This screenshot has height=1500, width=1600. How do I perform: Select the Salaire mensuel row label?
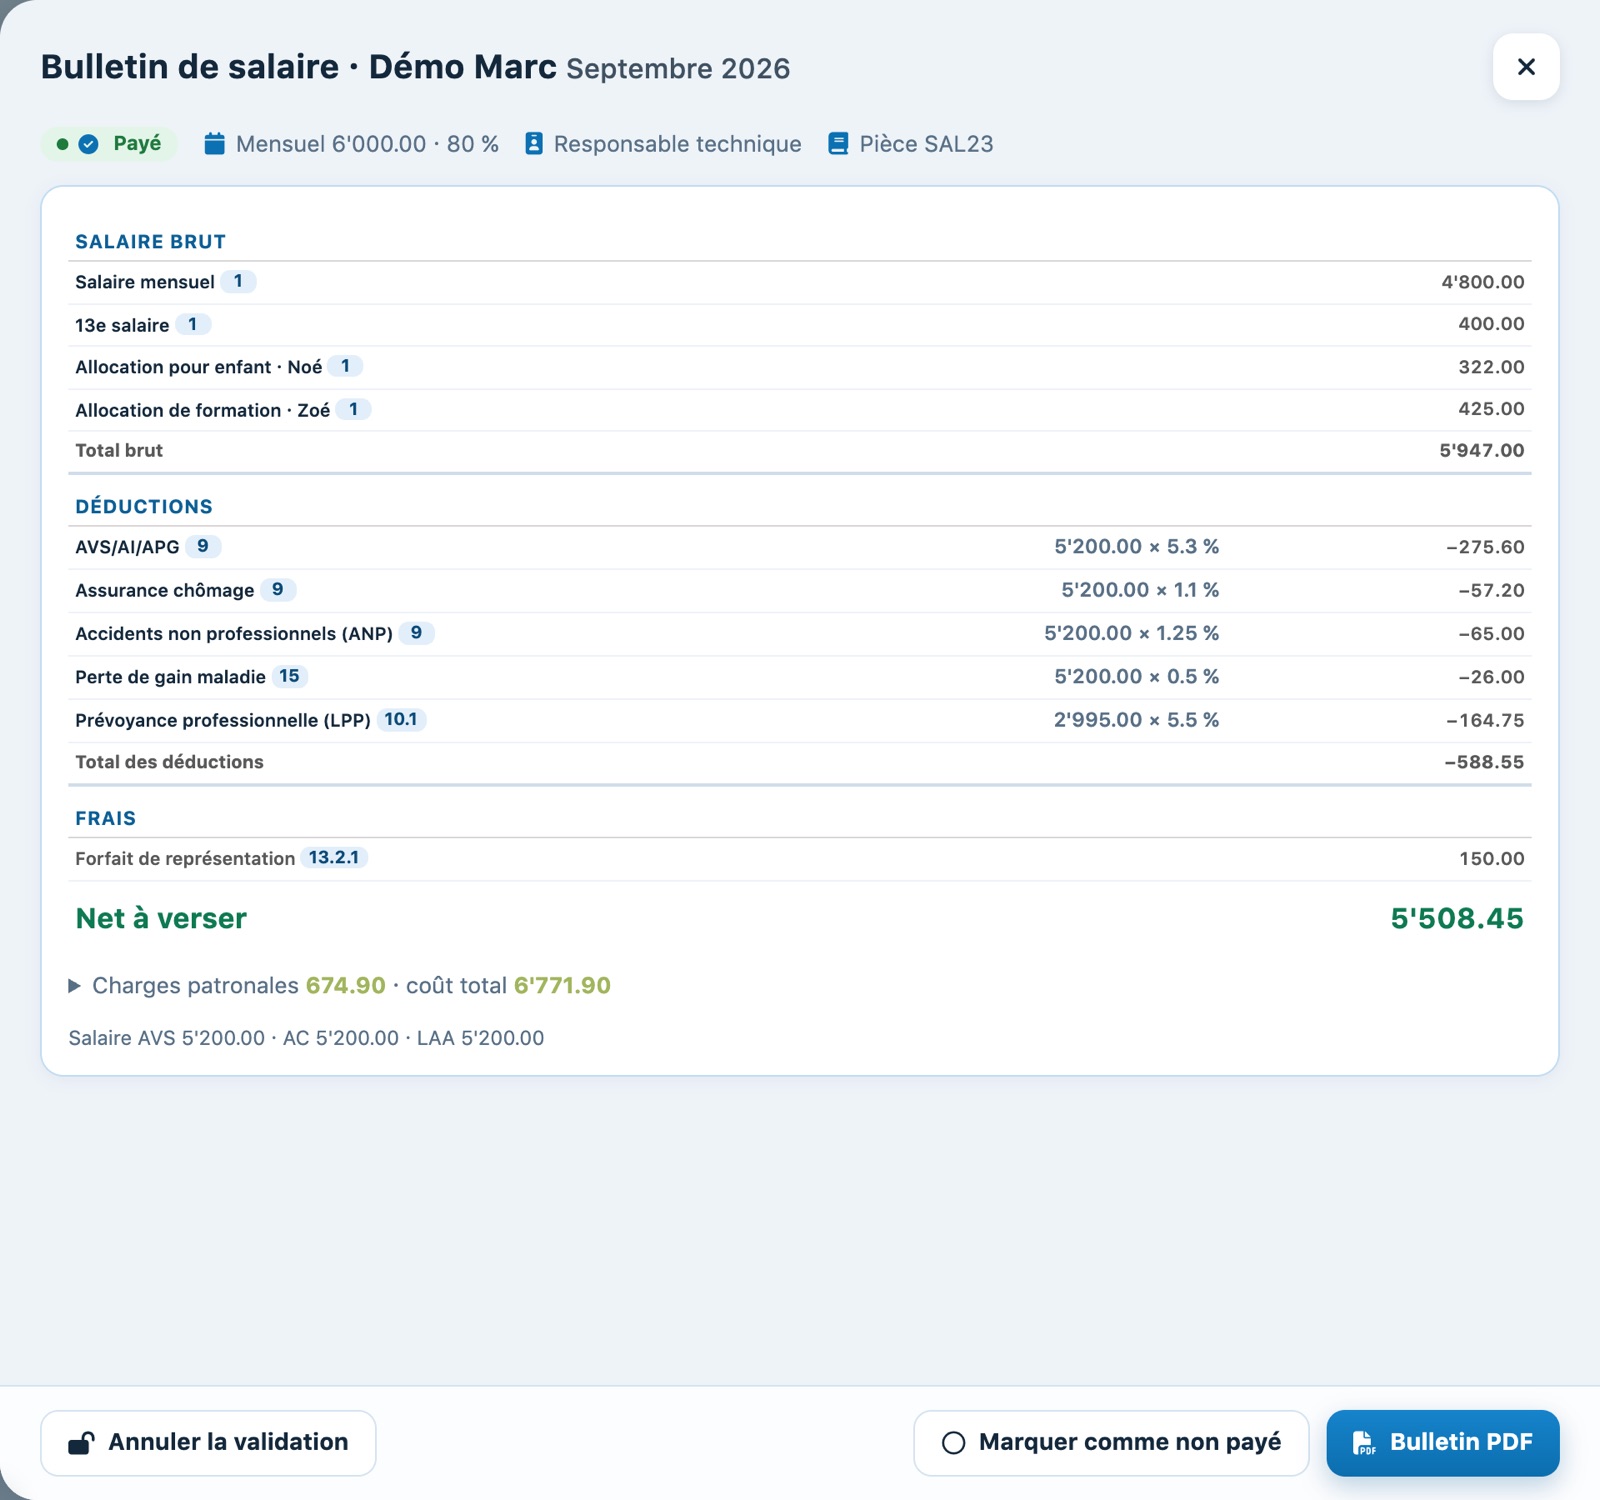point(145,282)
